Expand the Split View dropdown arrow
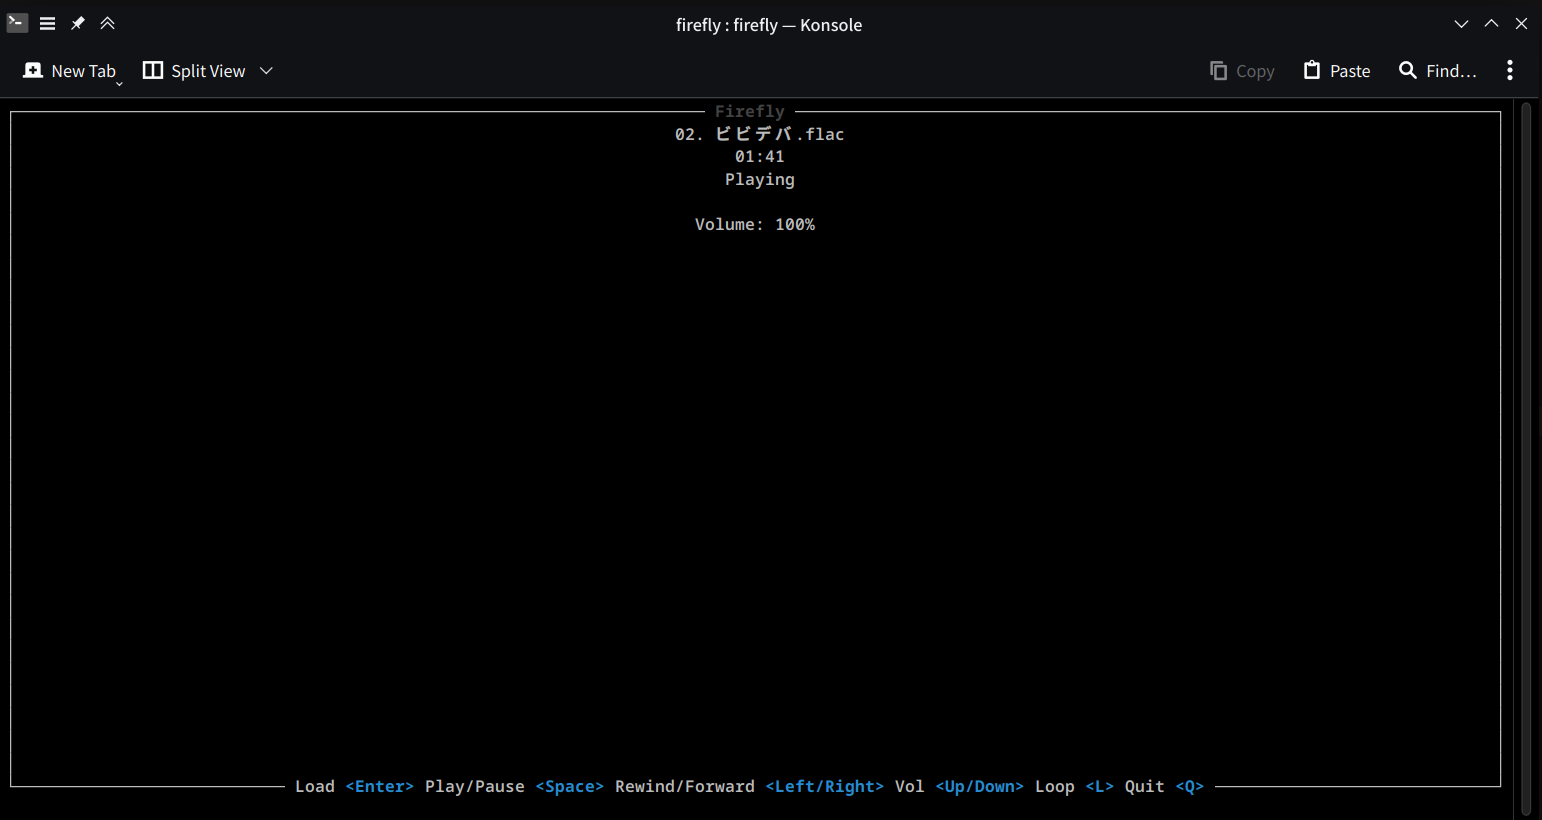1542x820 pixels. (266, 71)
